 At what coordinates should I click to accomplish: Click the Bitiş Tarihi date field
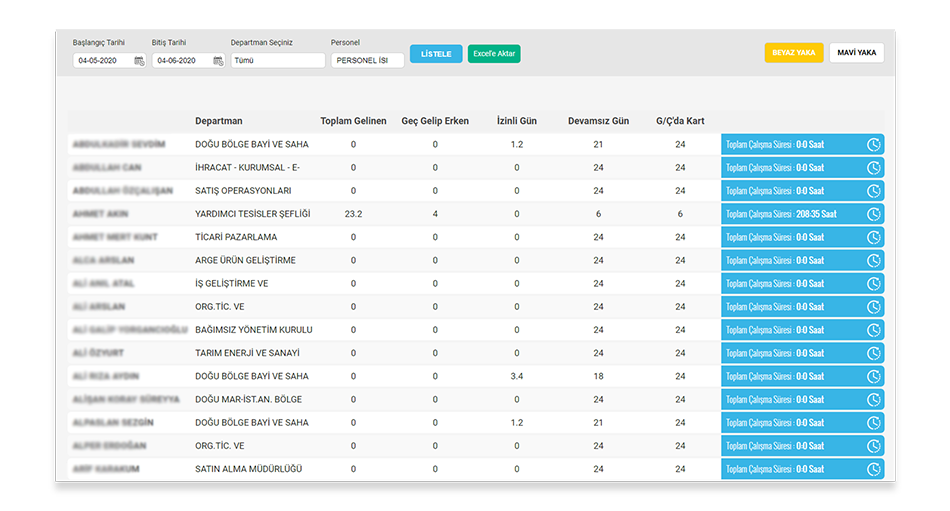click(x=181, y=60)
